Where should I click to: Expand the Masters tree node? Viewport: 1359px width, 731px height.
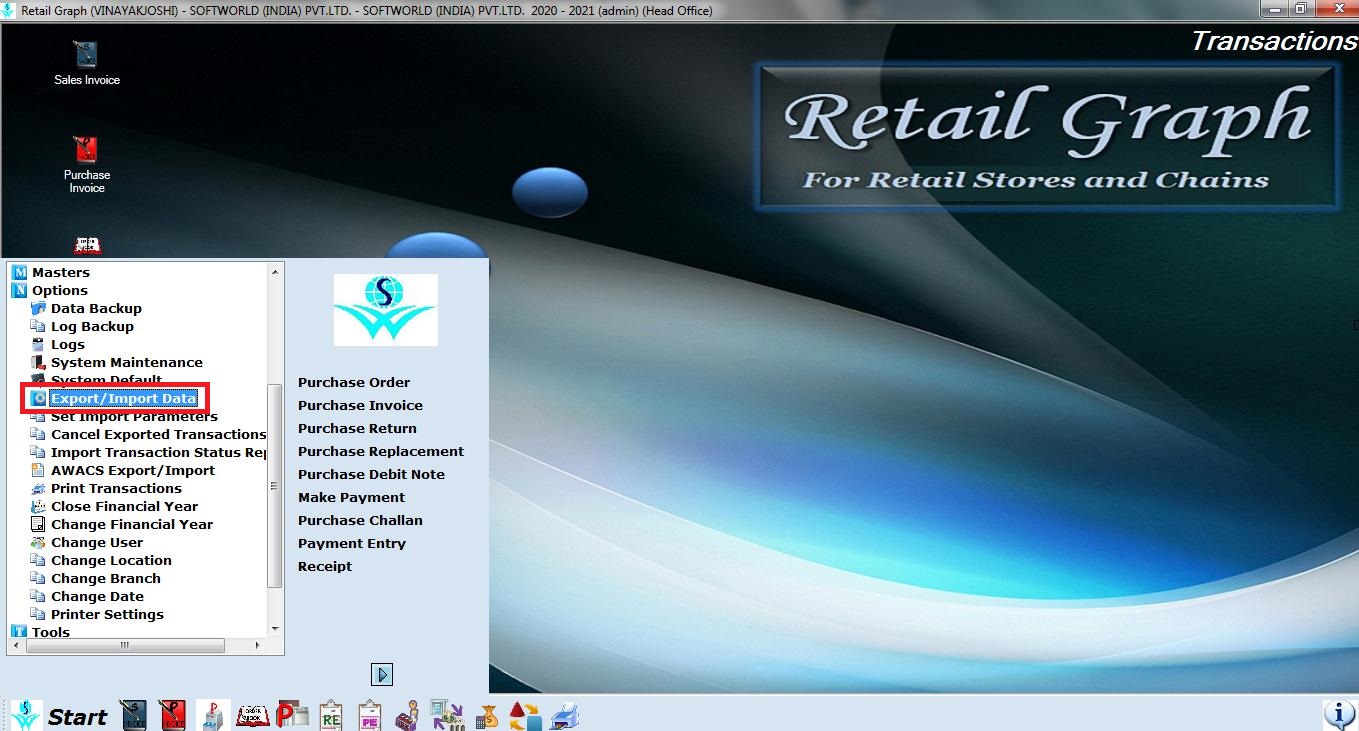click(19, 272)
